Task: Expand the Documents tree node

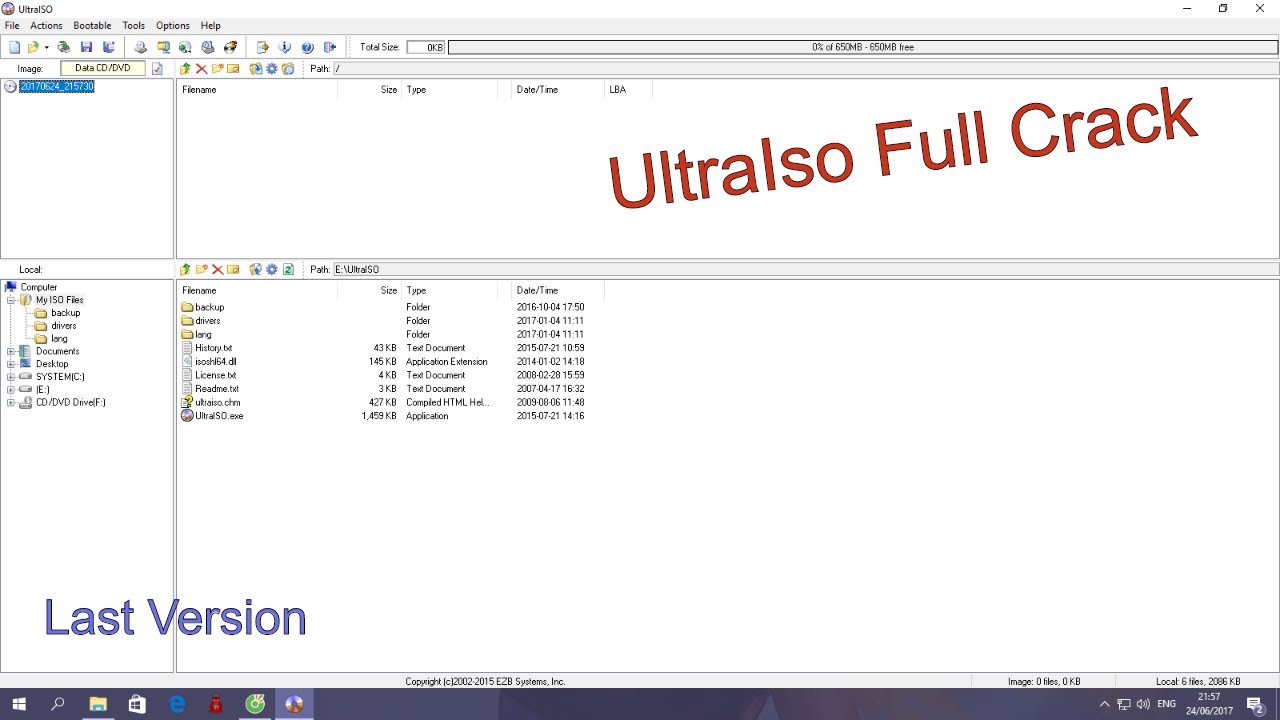Action: coord(11,352)
